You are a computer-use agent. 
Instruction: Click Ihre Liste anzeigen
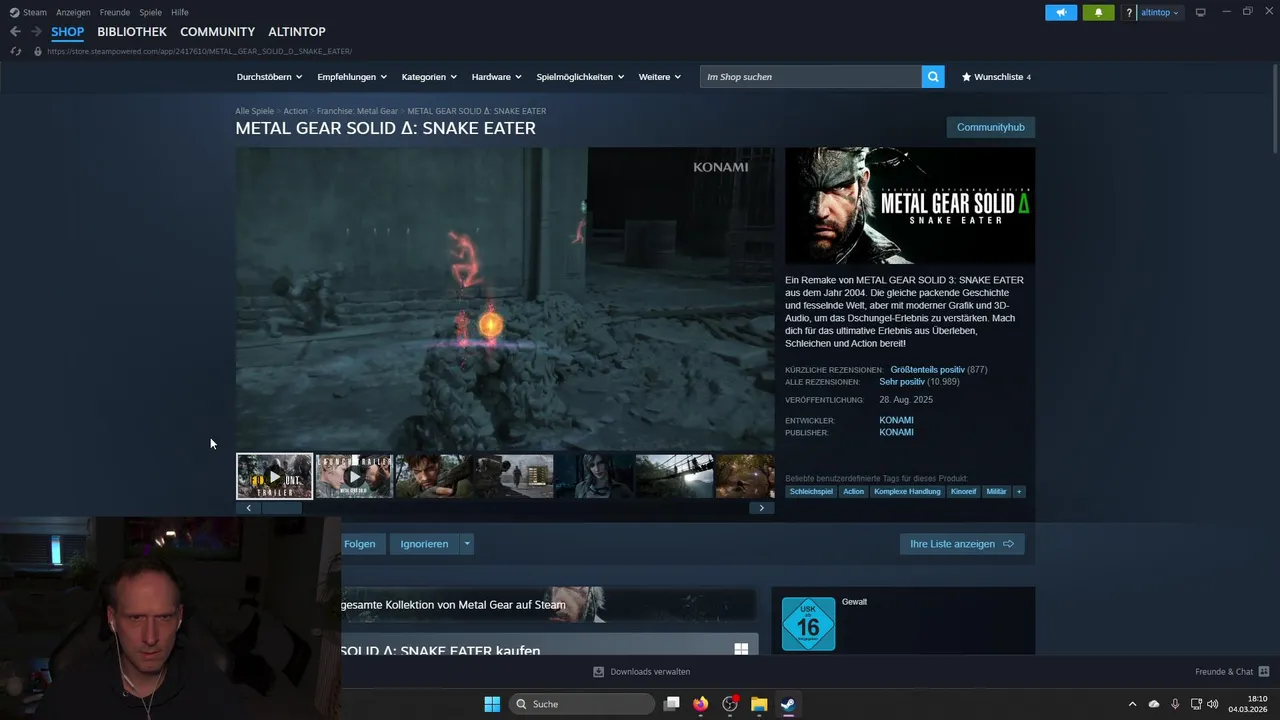962,544
